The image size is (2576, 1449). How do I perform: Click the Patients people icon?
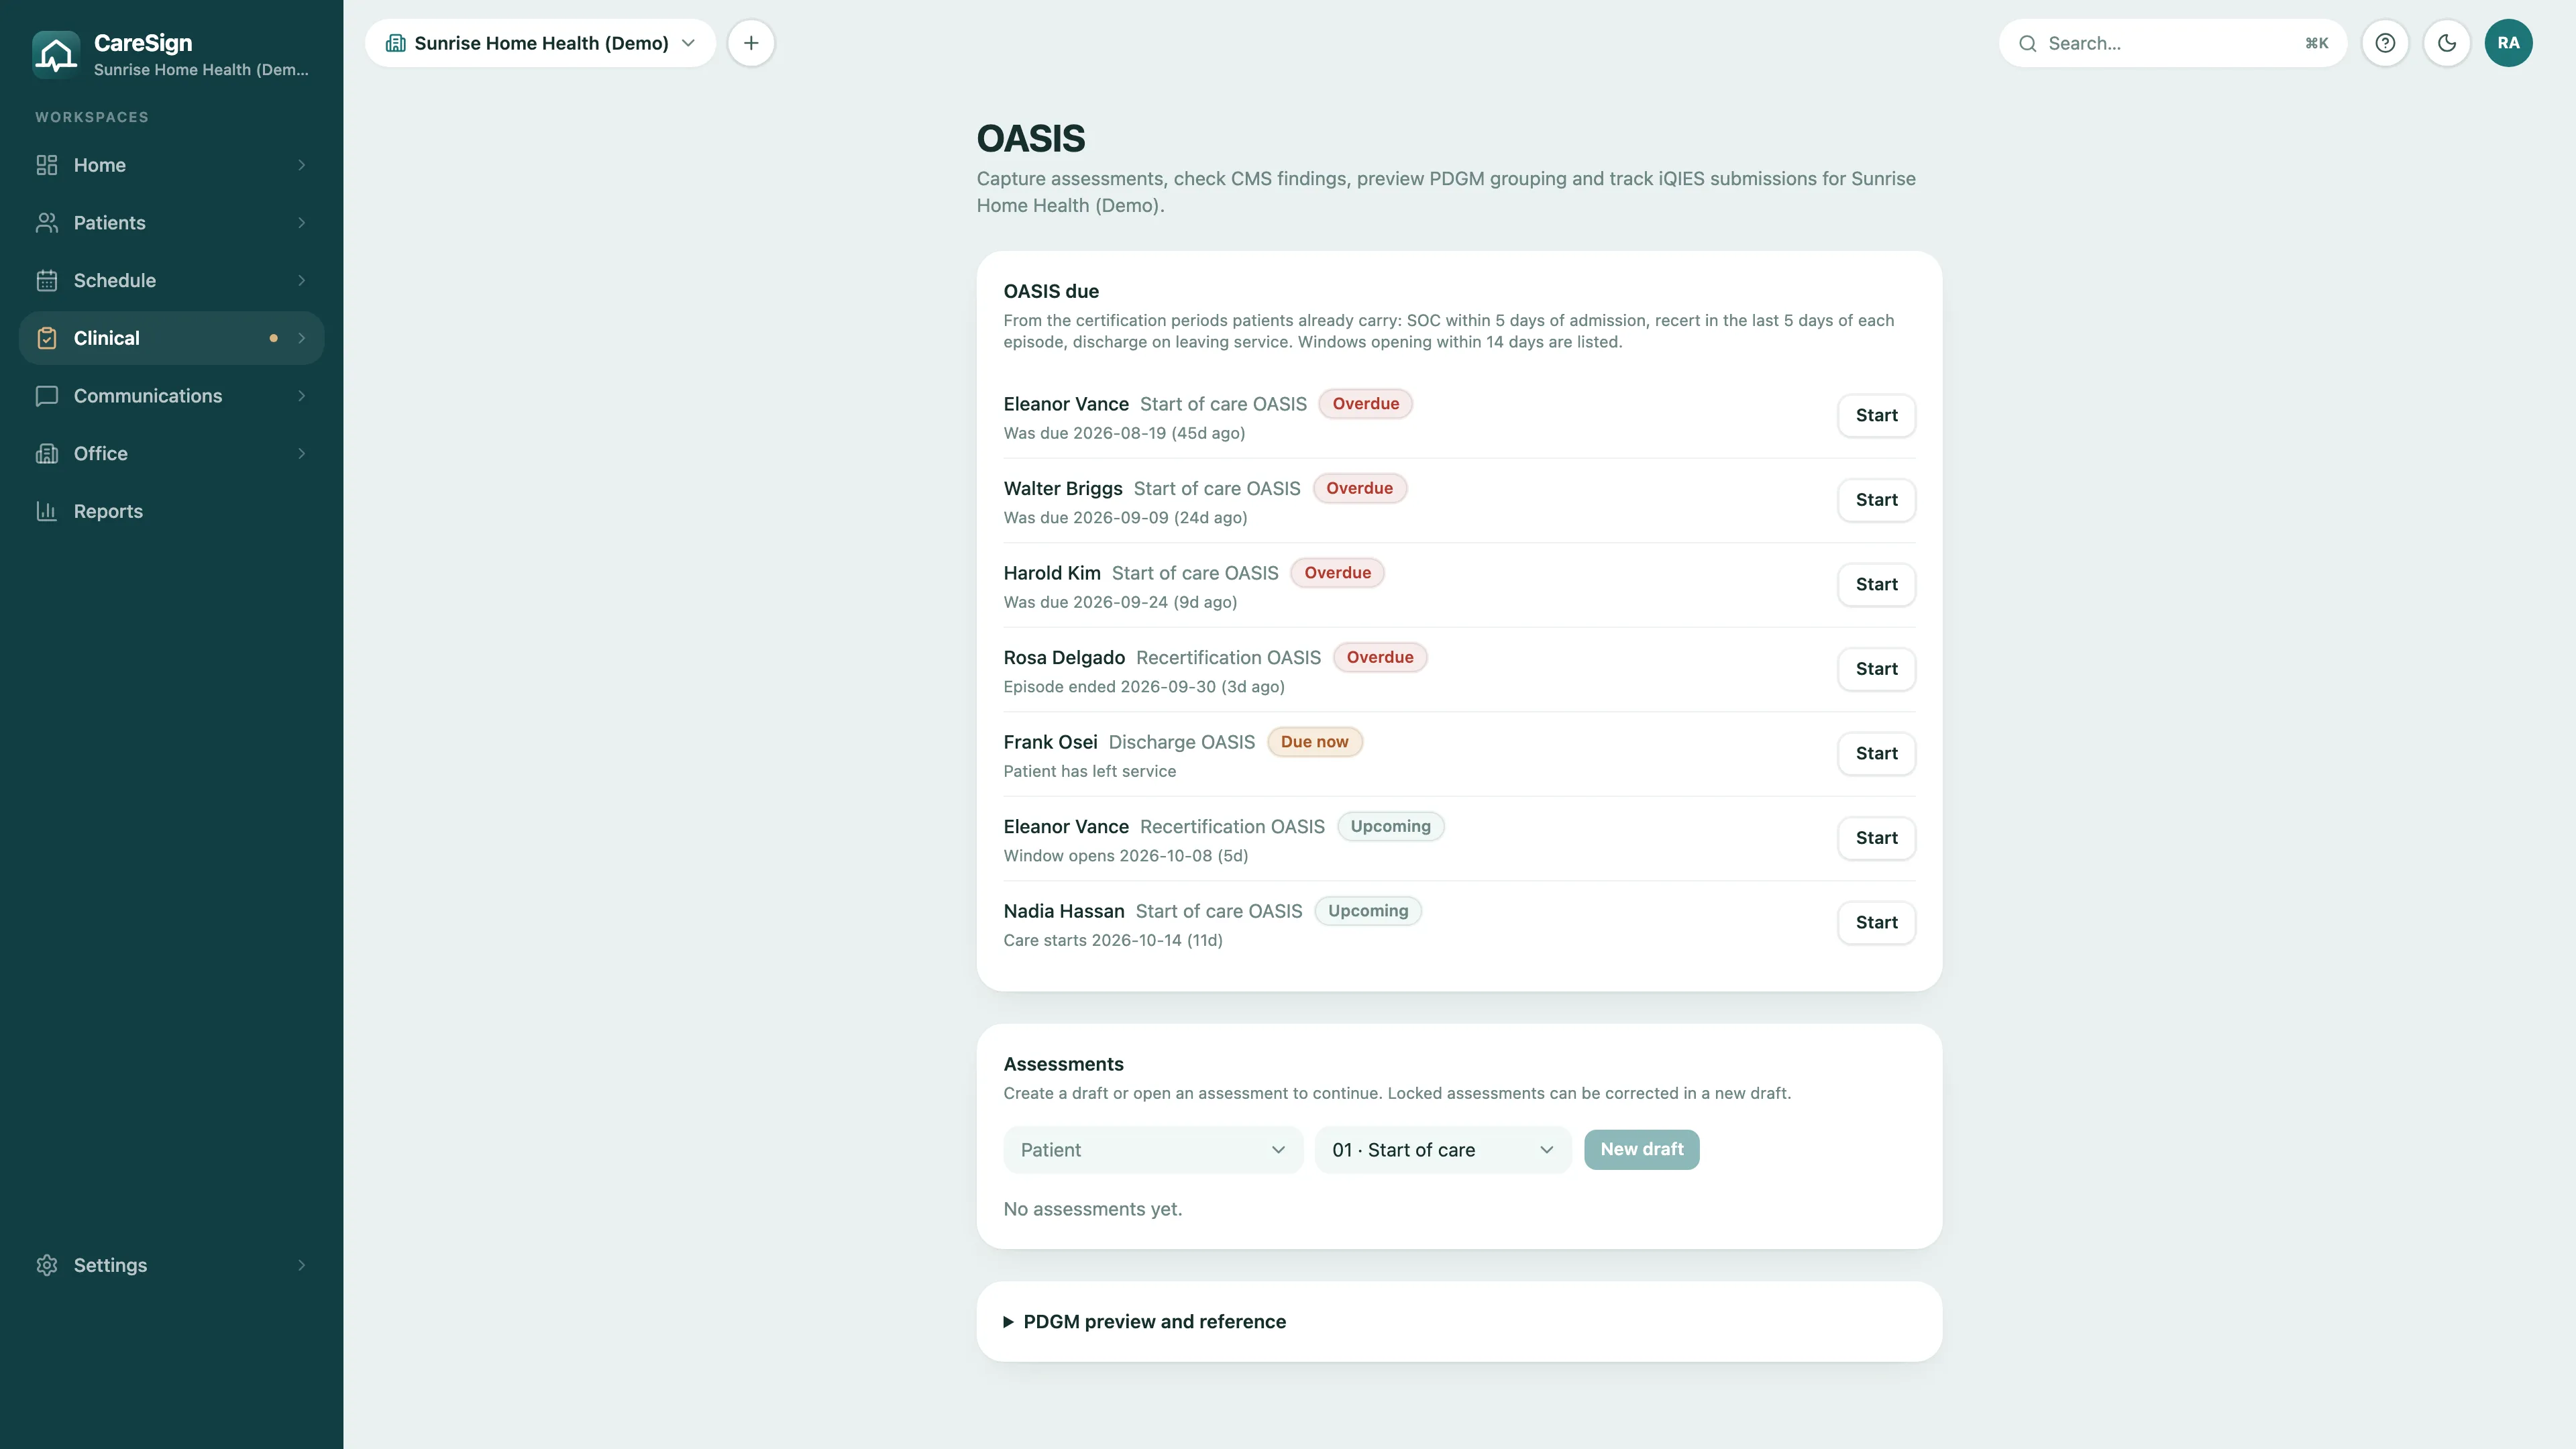coord(47,223)
